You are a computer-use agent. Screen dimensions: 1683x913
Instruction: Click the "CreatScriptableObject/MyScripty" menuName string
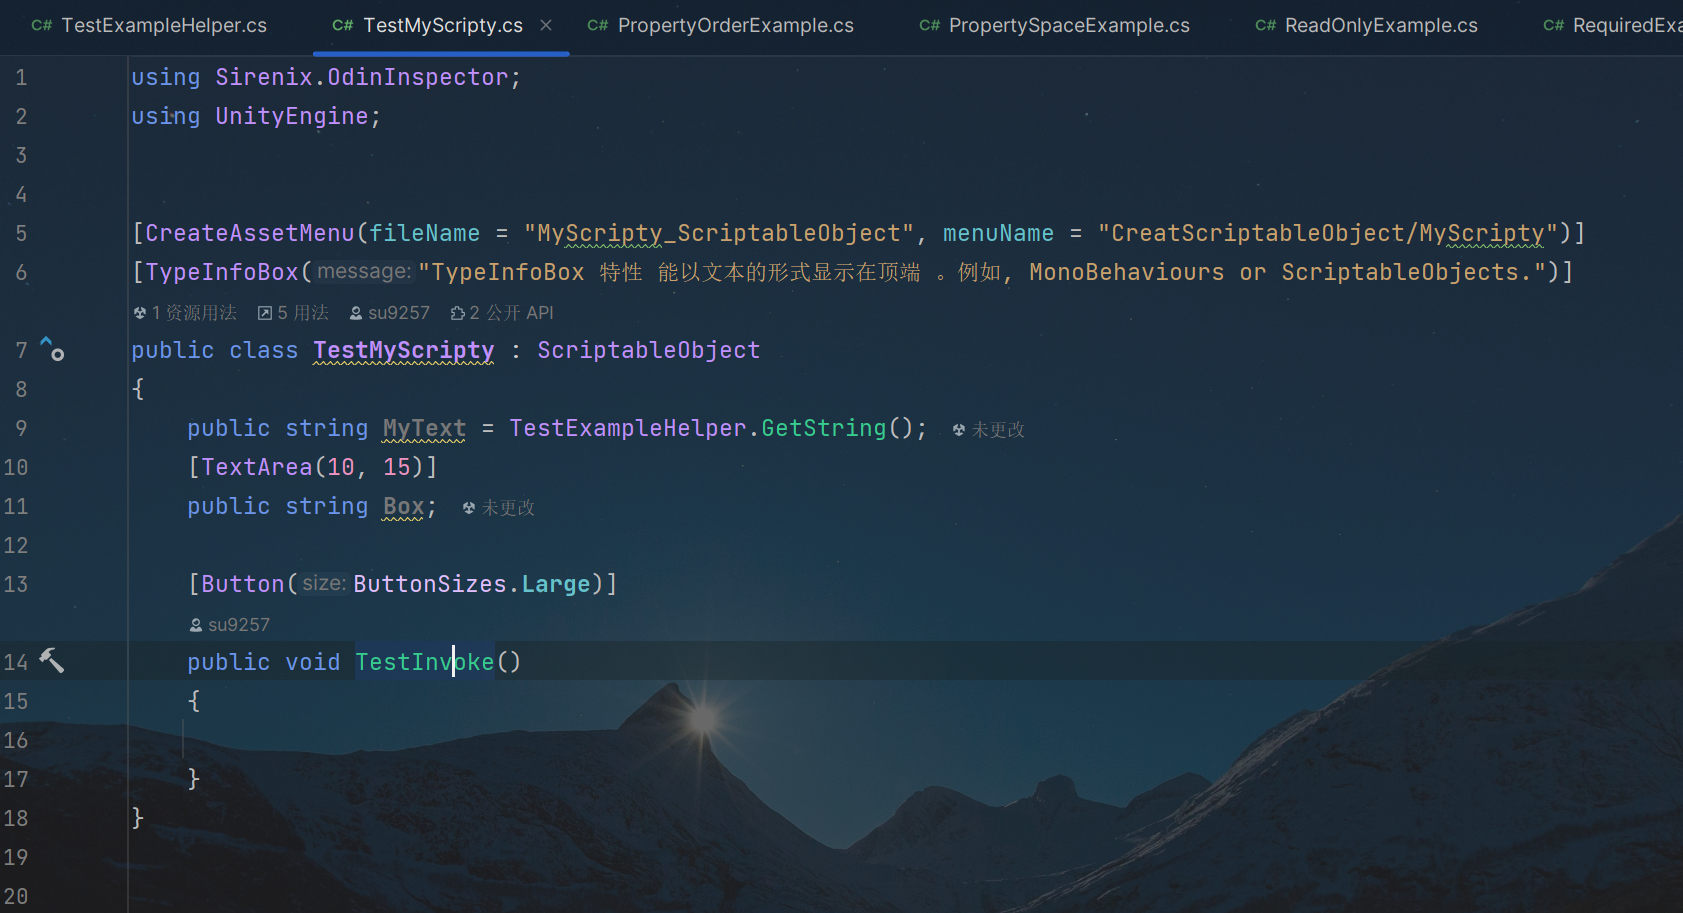click(1328, 233)
